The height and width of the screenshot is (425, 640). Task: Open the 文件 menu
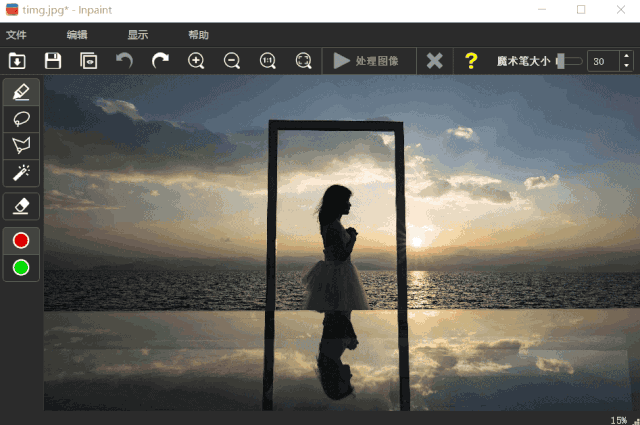pyautogui.click(x=17, y=35)
